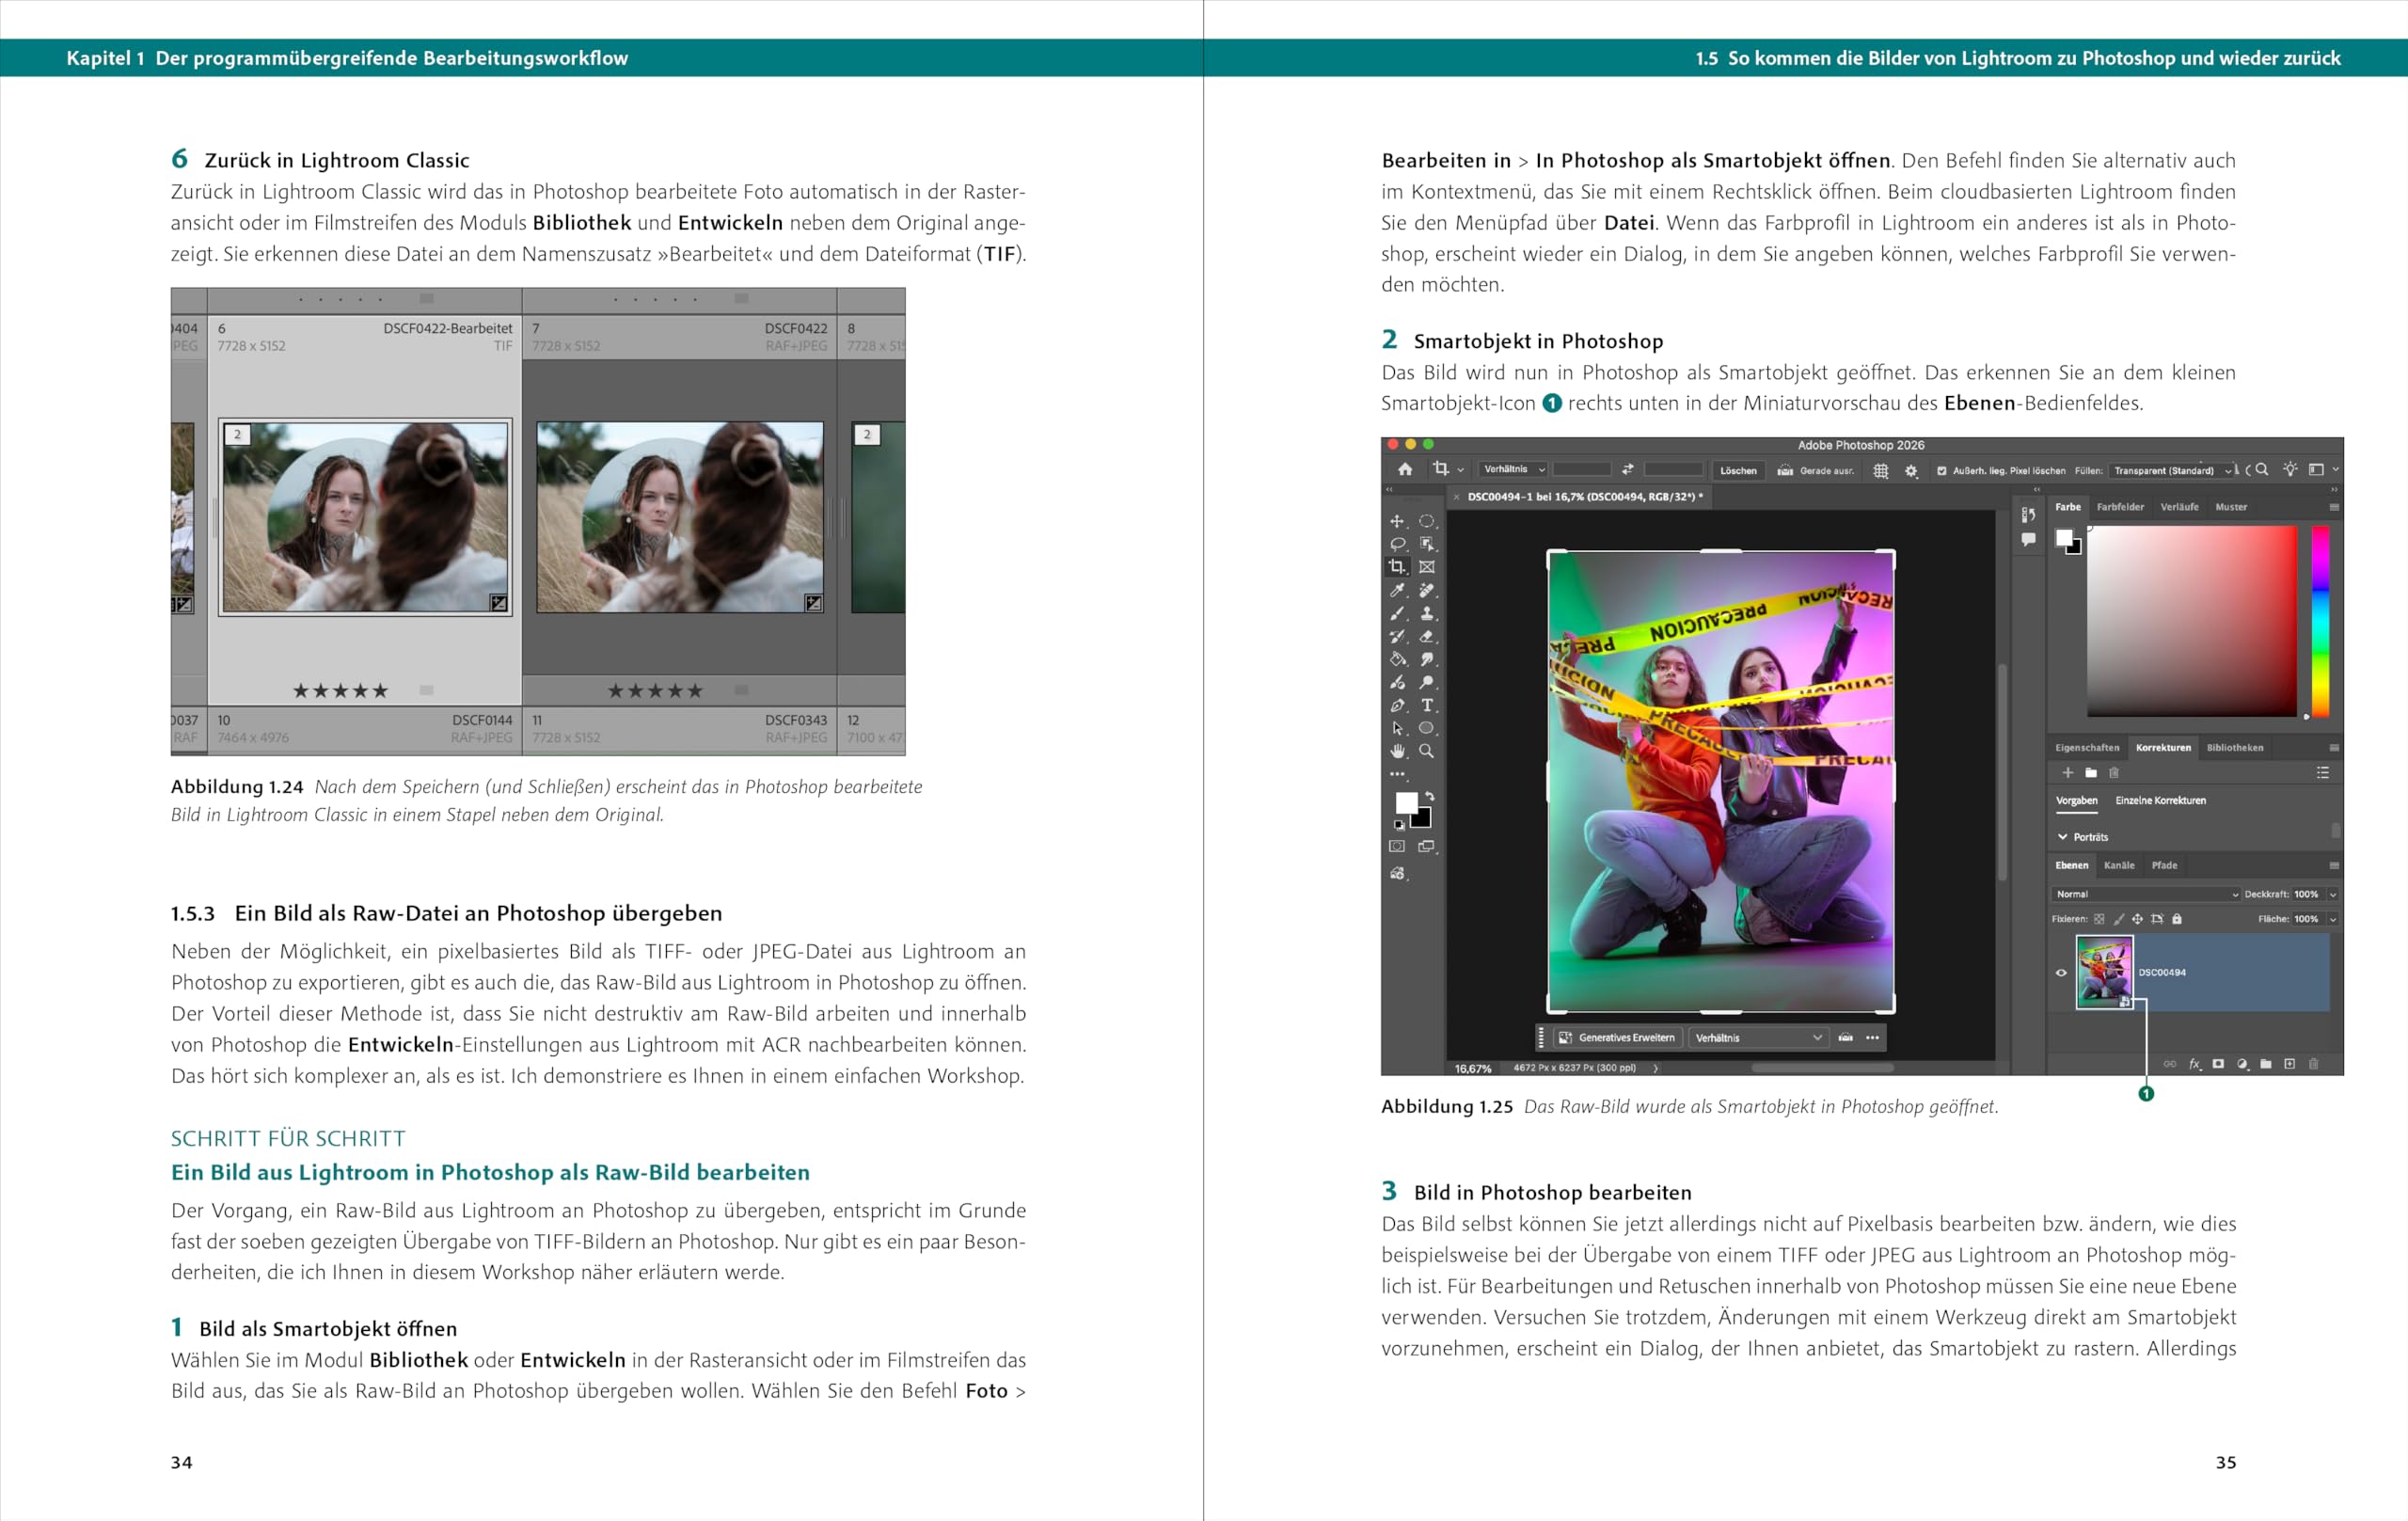Add a layer mask

(2218, 1064)
